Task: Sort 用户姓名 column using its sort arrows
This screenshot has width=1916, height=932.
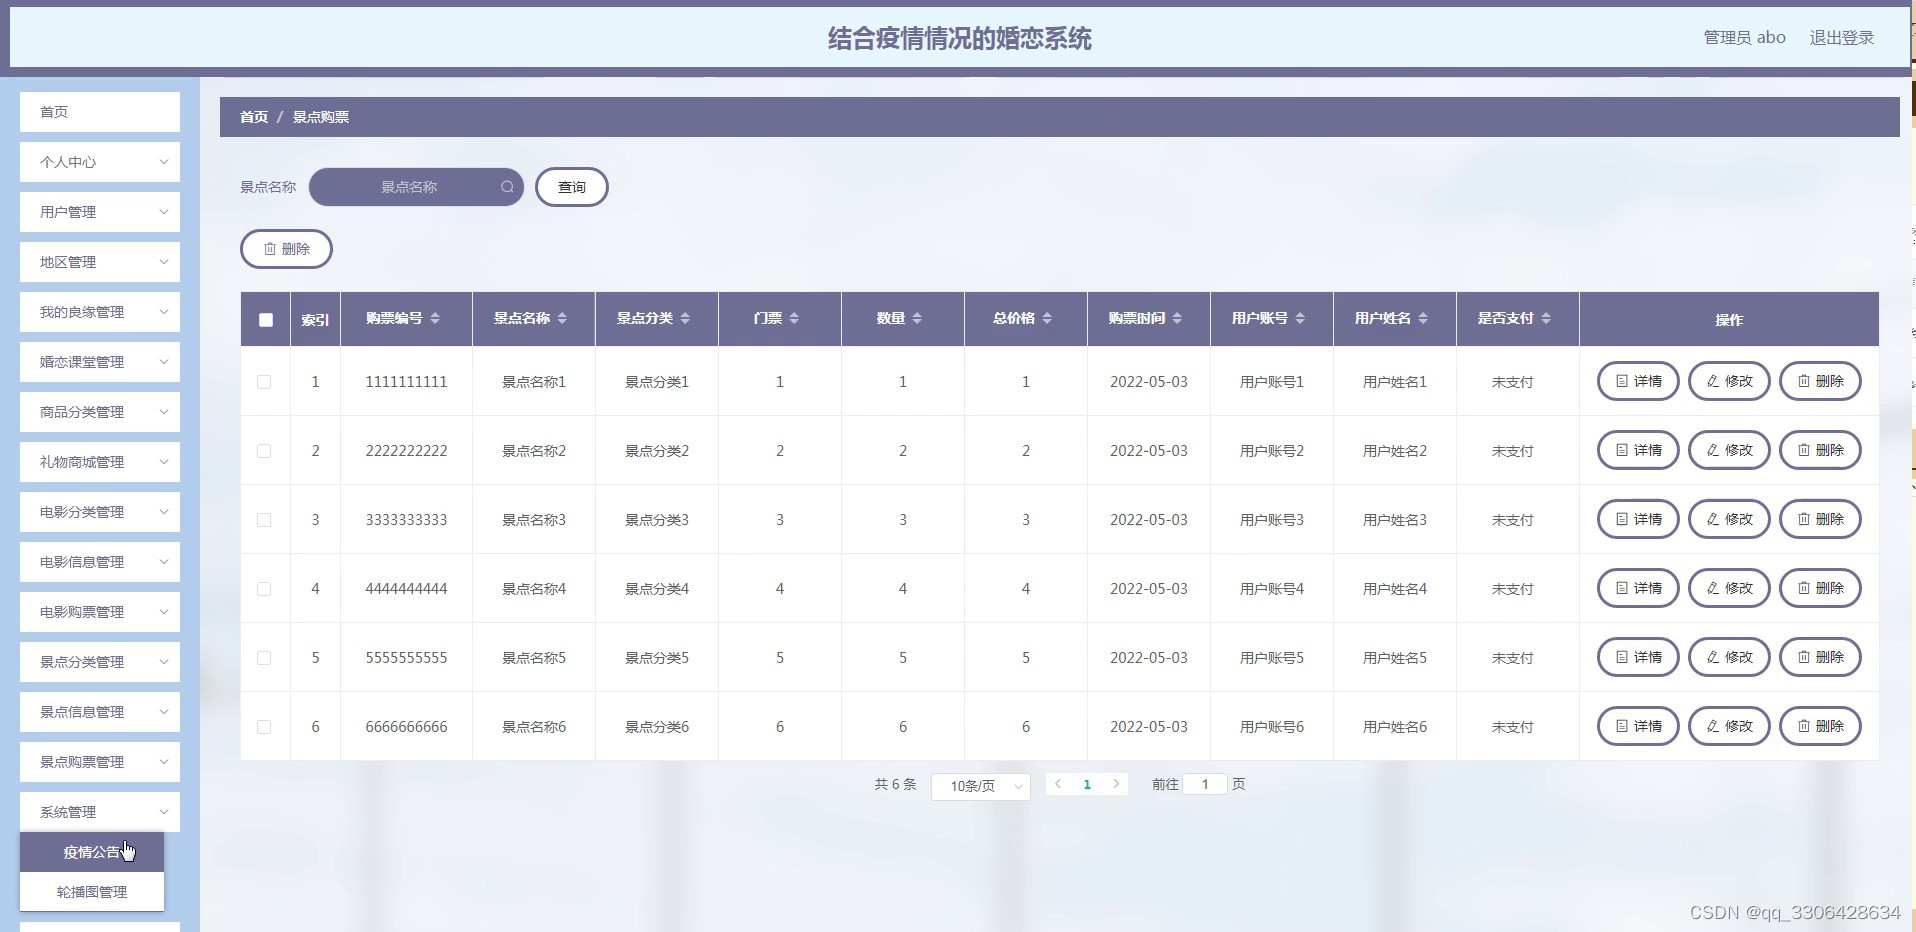Action: tap(1423, 318)
